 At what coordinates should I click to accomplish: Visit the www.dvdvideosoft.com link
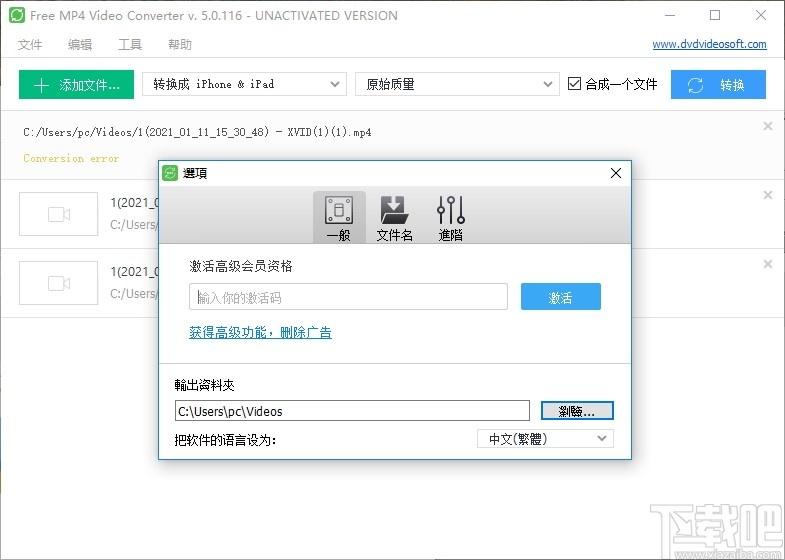709,44
